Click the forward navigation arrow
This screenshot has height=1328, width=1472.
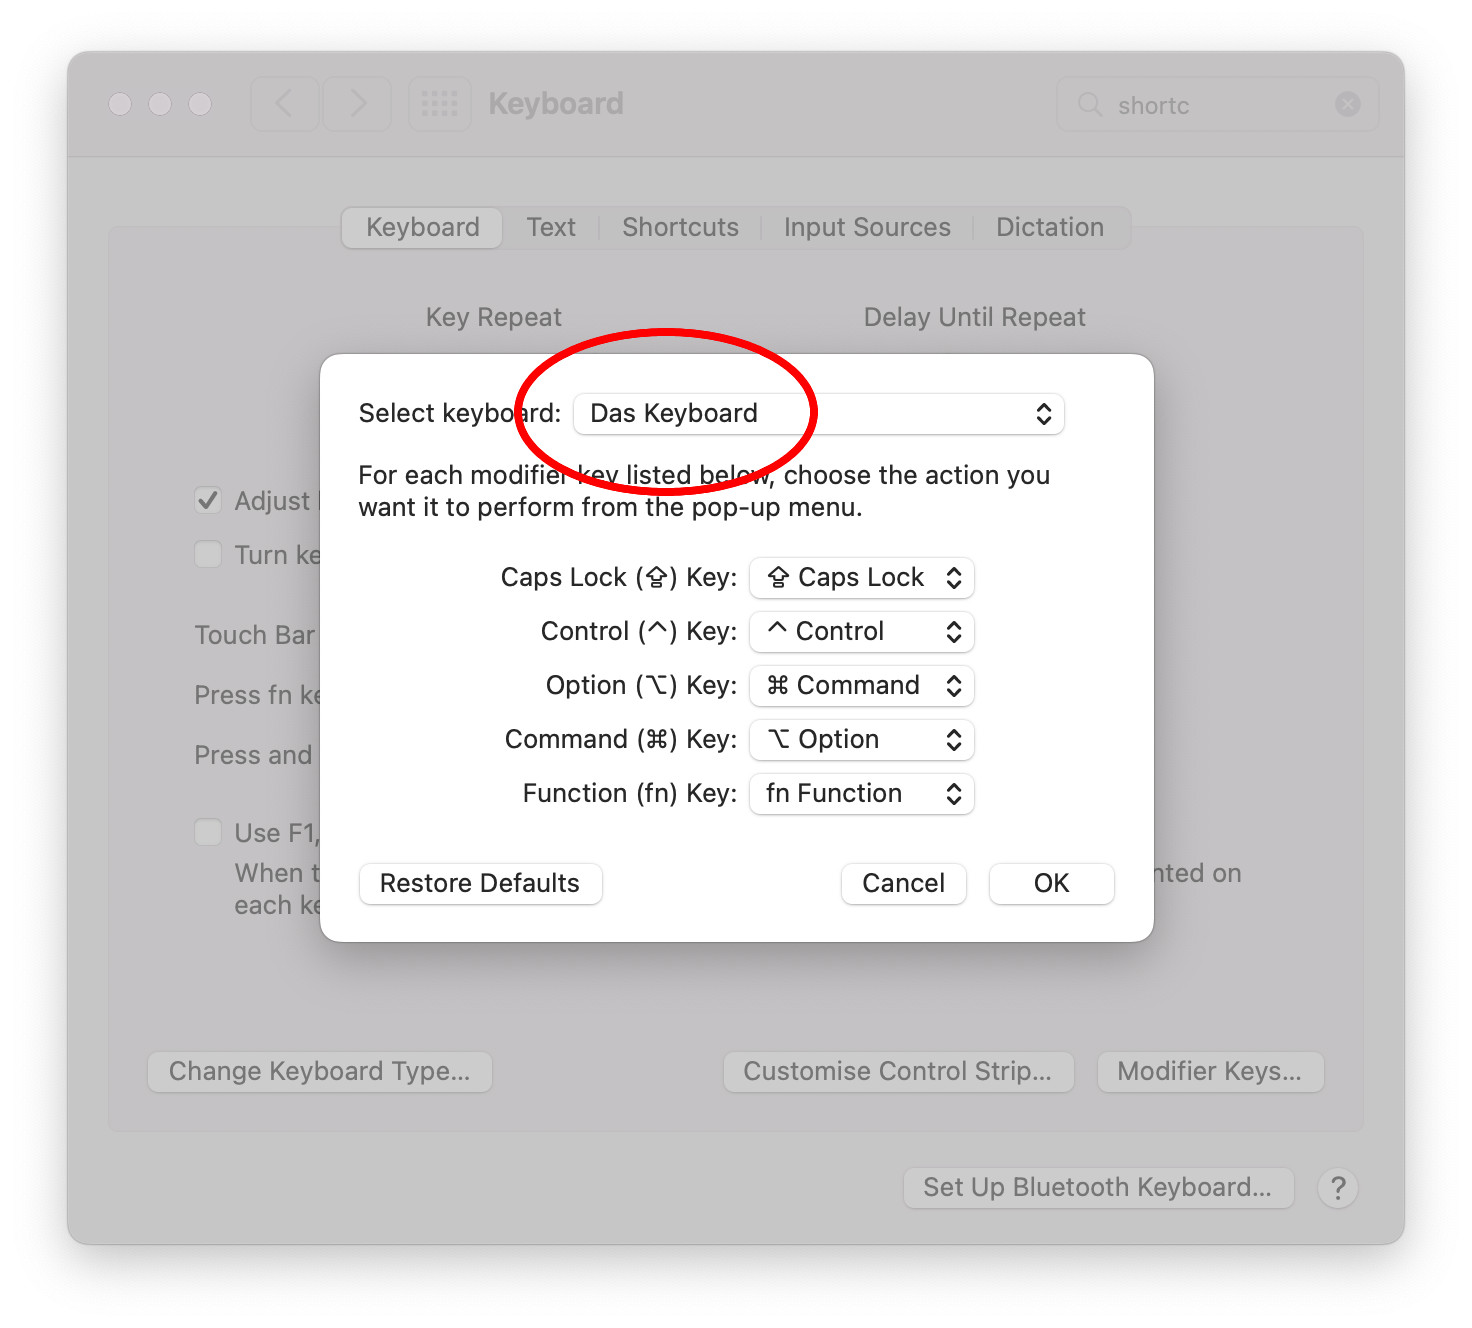tap(357, 104)
